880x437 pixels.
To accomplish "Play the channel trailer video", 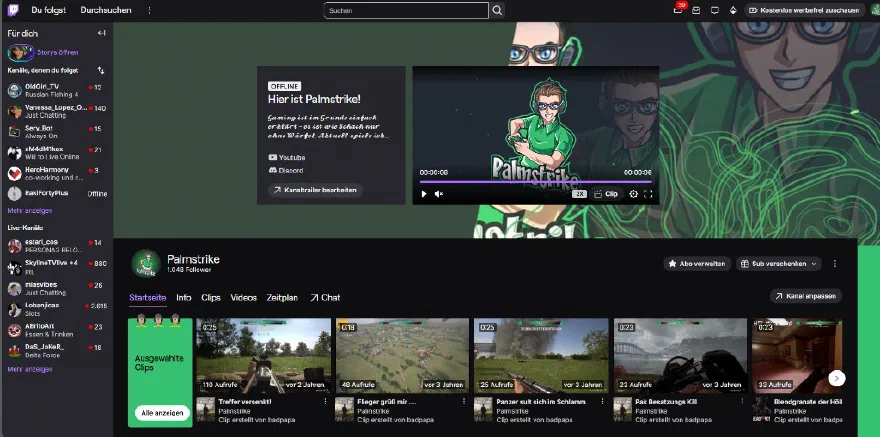I will [x=424, y=194].
